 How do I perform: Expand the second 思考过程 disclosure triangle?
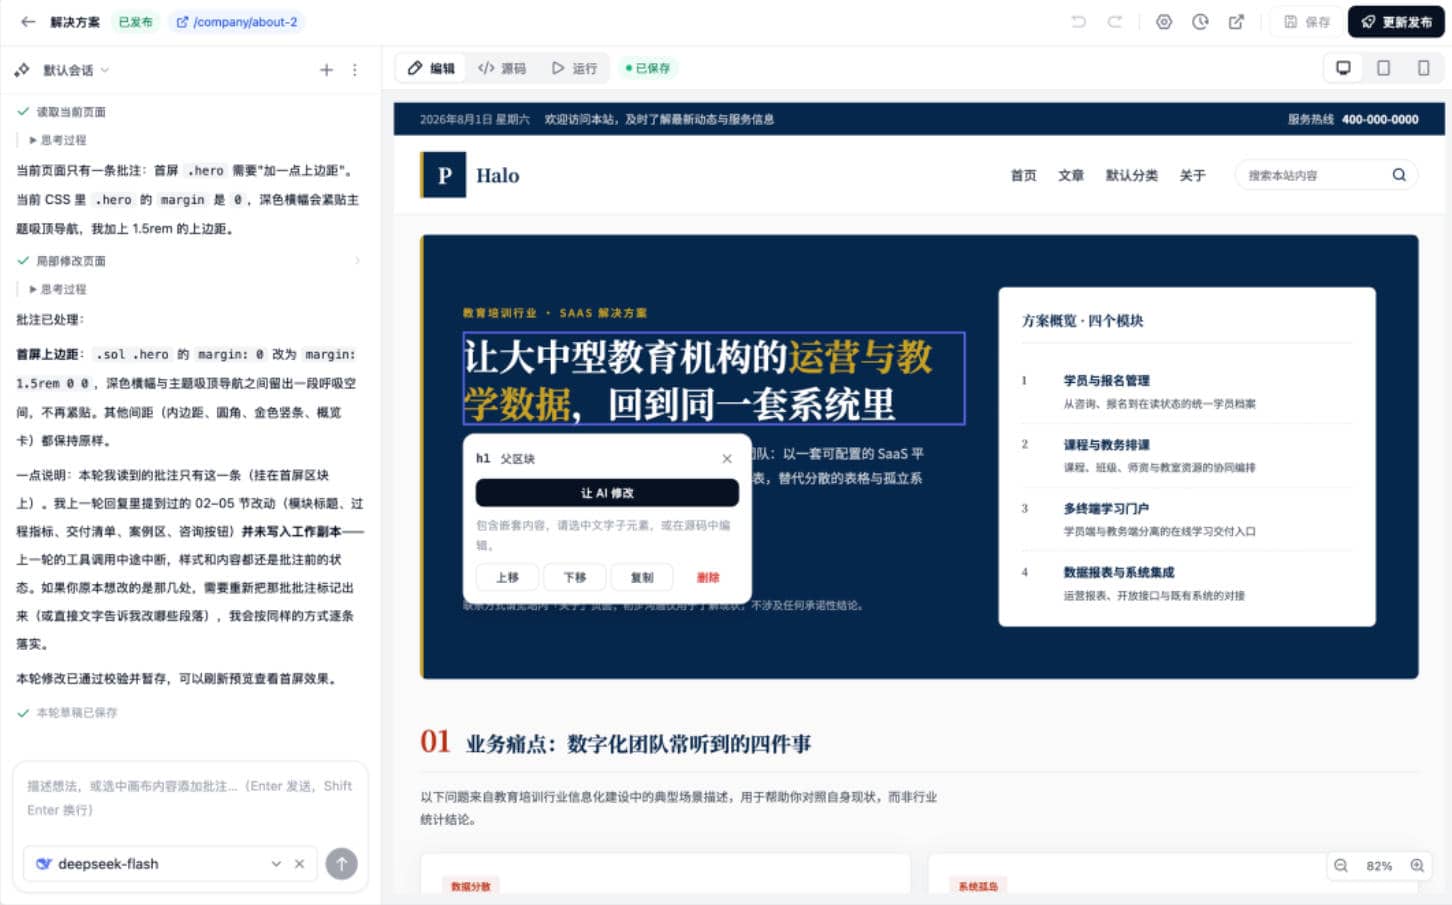pyautogui.click(x=33, y=289)
